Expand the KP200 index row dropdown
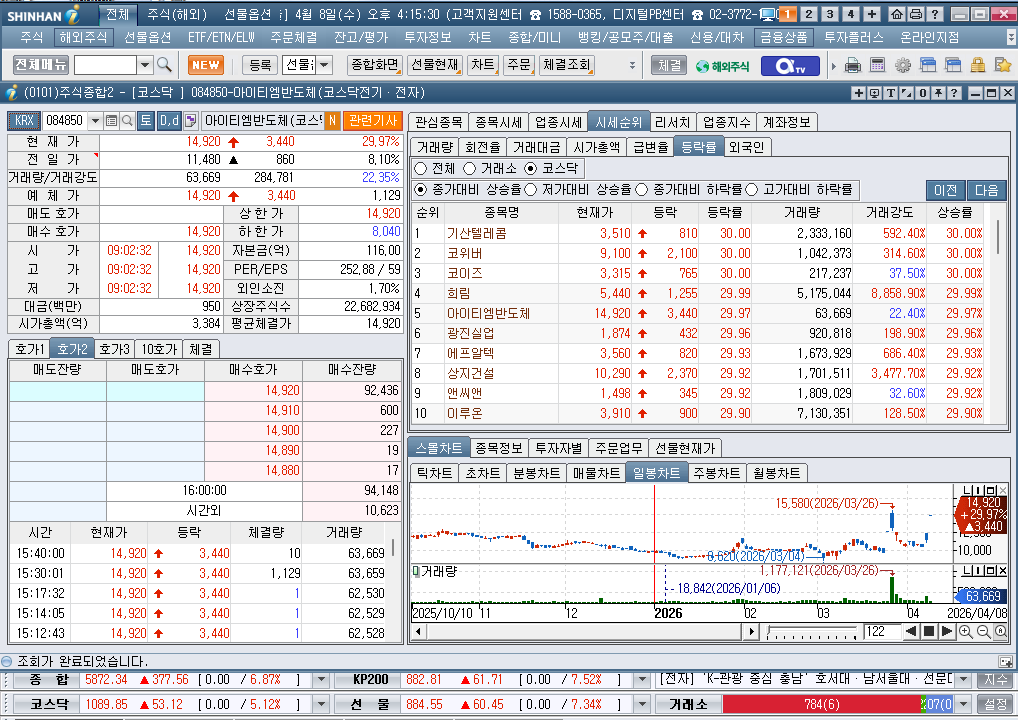 coord(641,680)
